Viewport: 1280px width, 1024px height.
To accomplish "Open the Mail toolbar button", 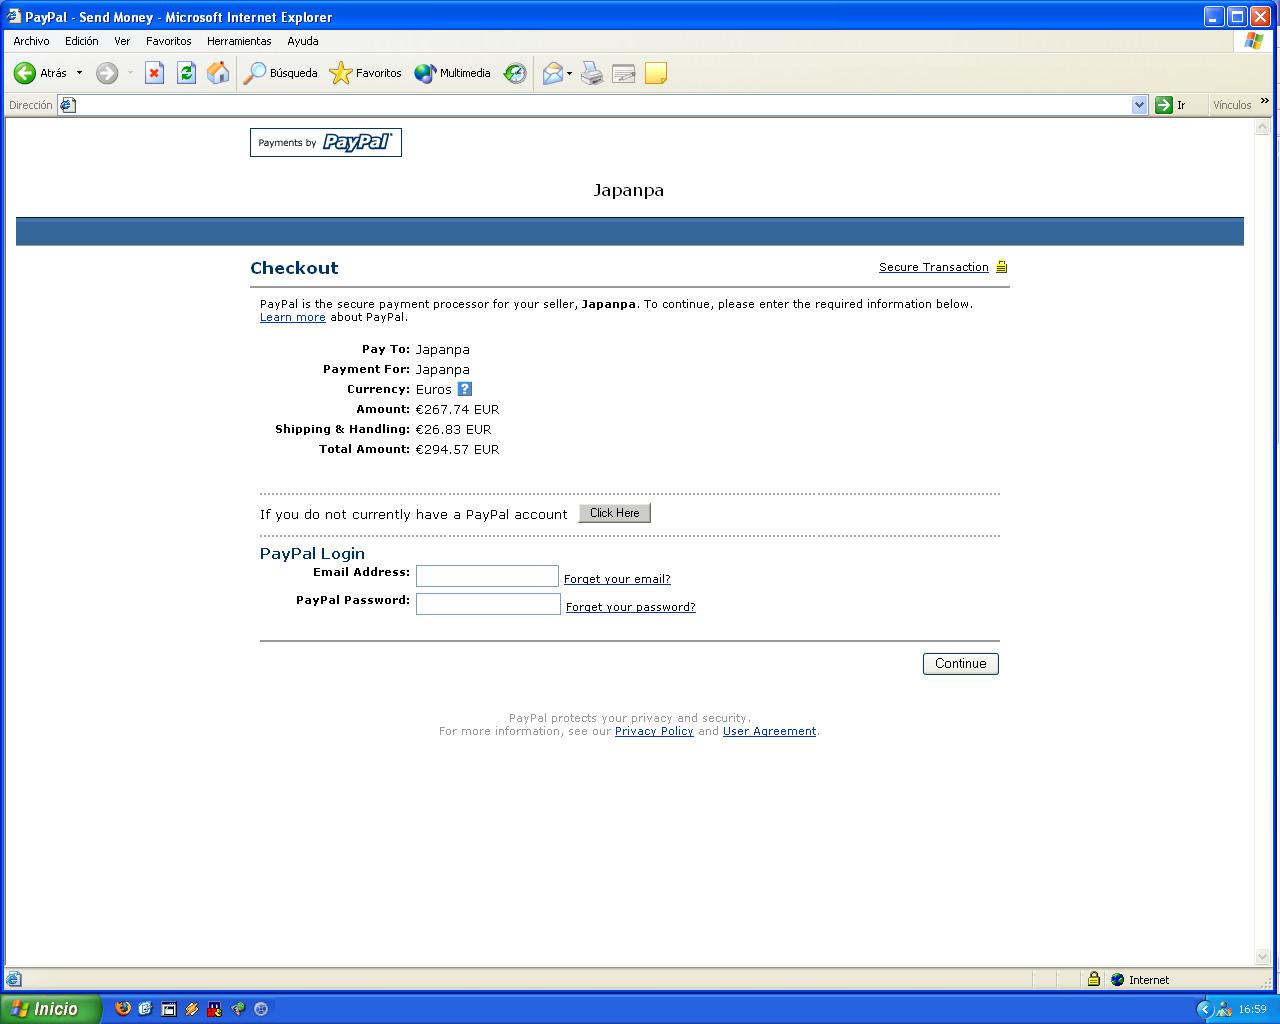I will pos(552,73).
